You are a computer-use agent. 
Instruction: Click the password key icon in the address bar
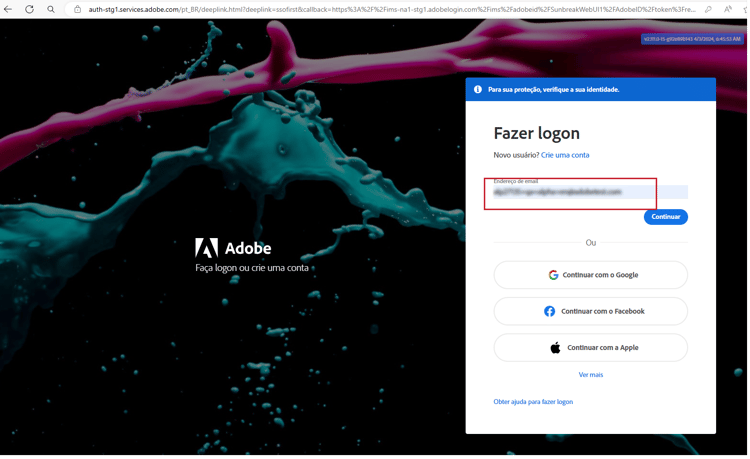708,9
